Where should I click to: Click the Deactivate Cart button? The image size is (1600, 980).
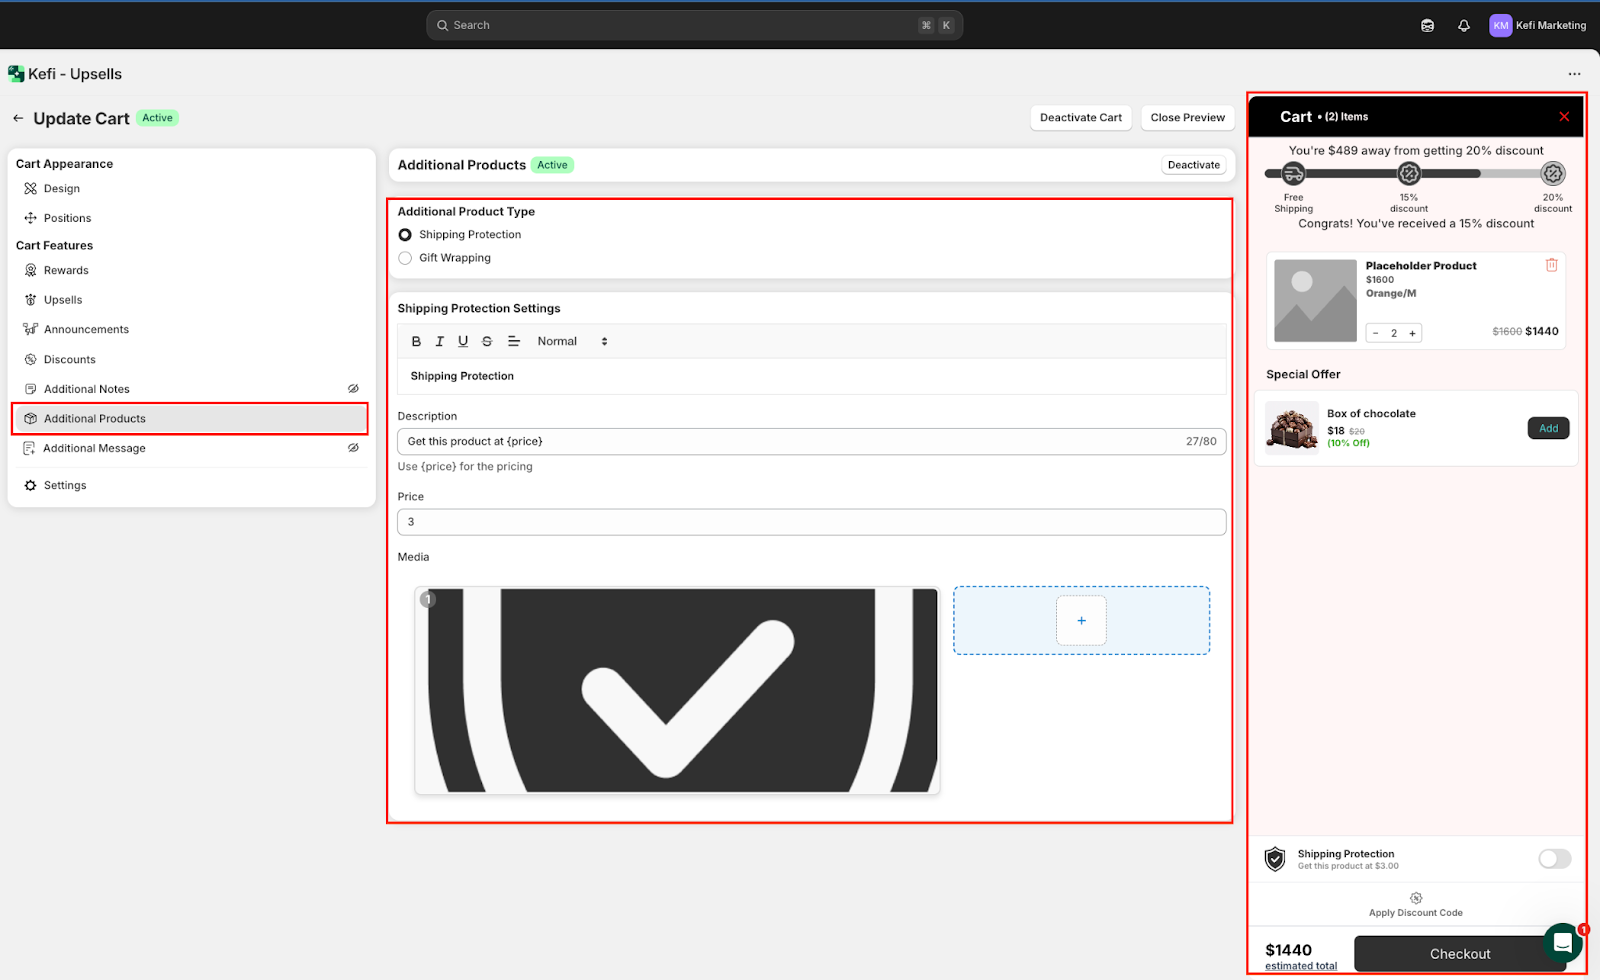pyautogui.click(x=1080, y=118)
